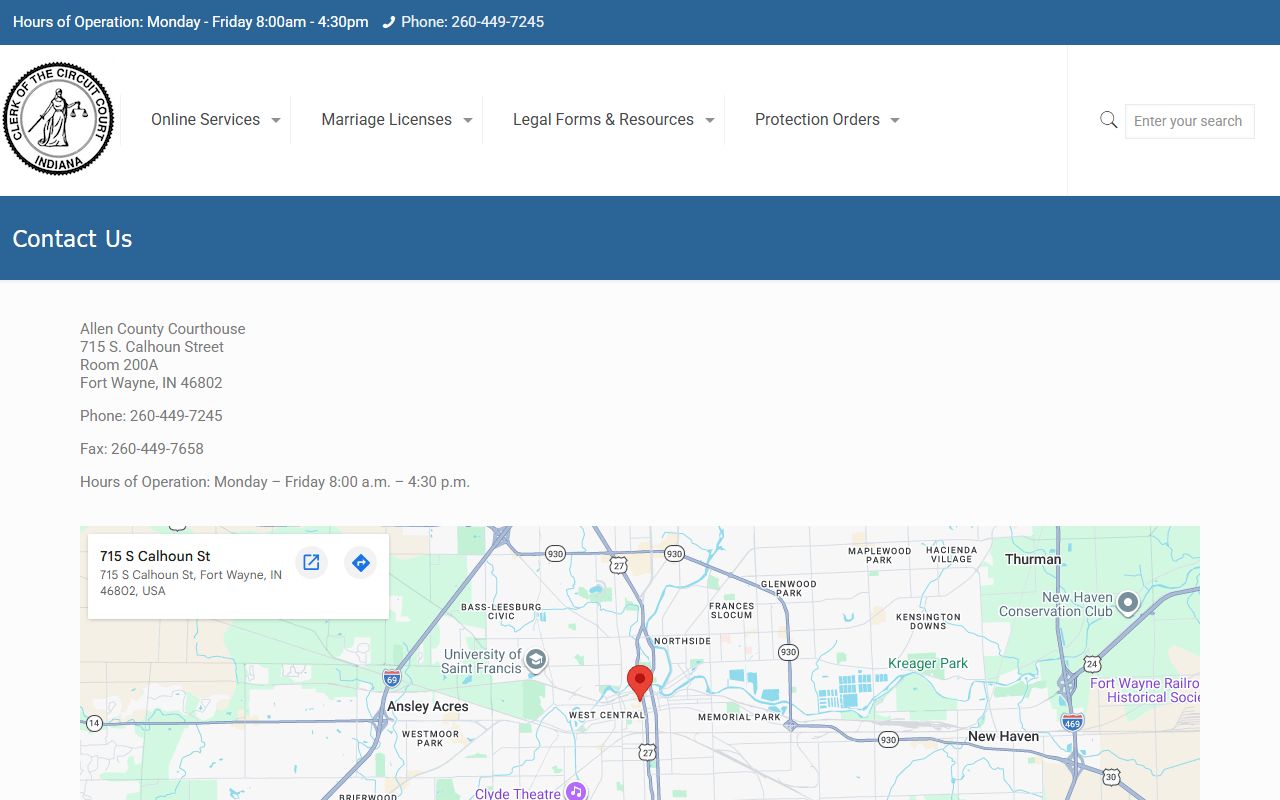Click the Kreager Park label on map

click(928, 663)
